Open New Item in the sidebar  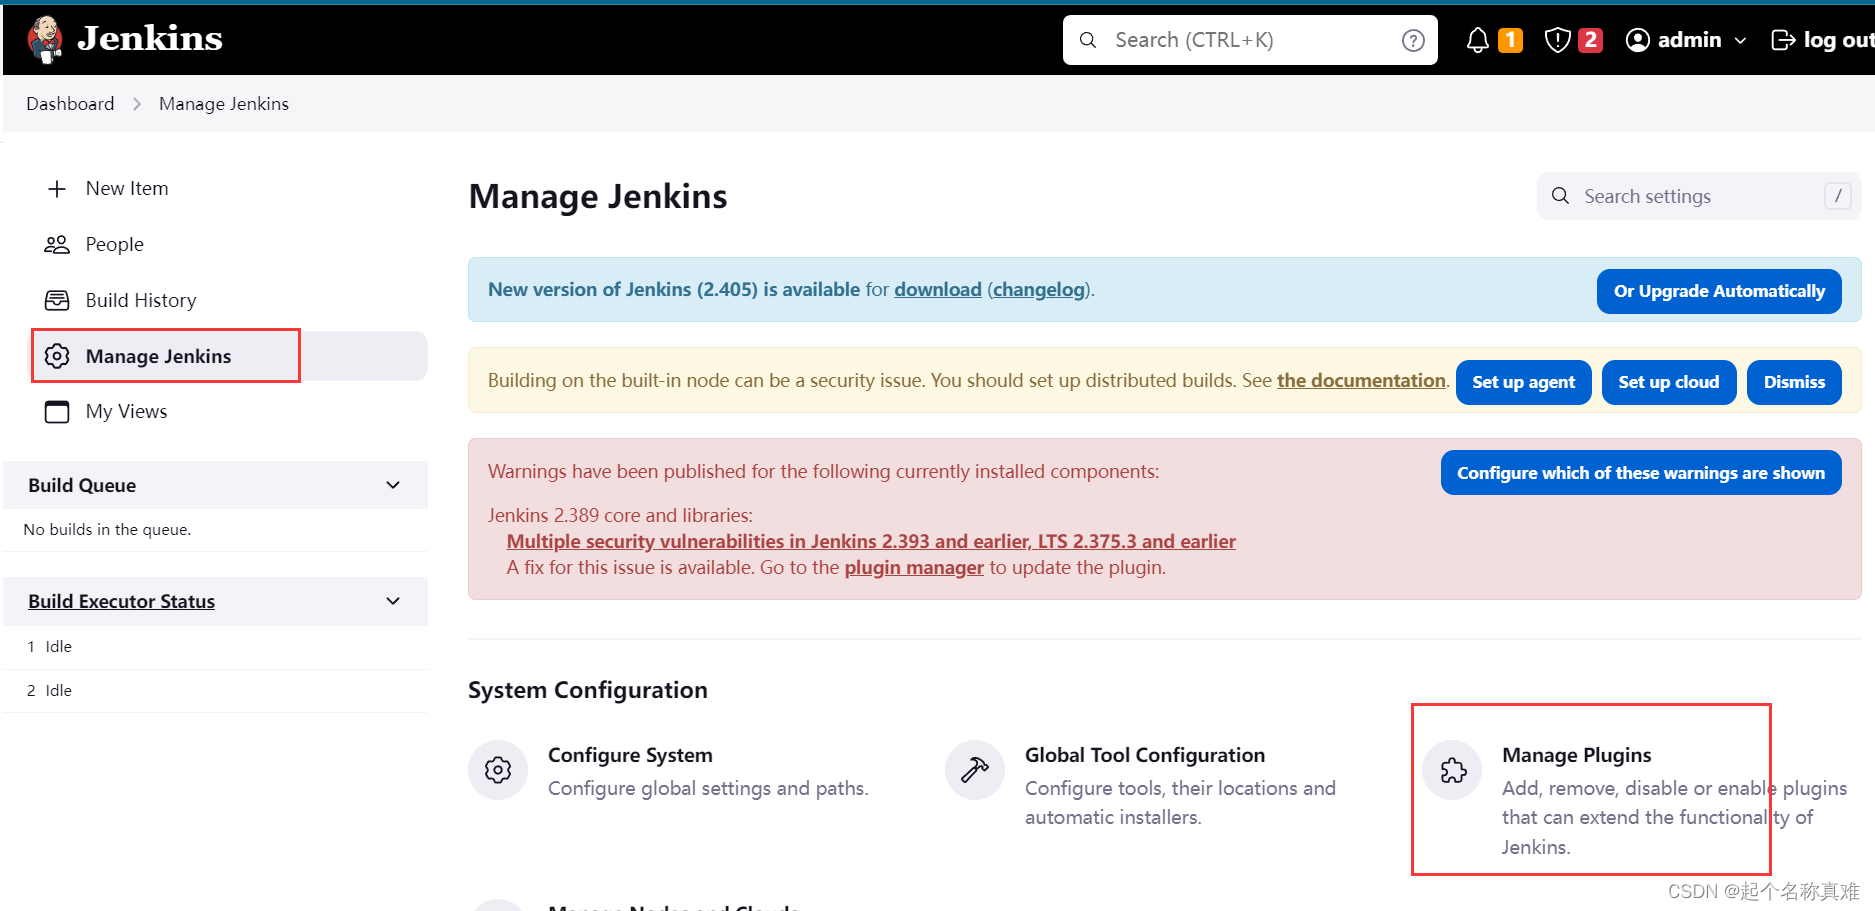click(x=127, y=188)
